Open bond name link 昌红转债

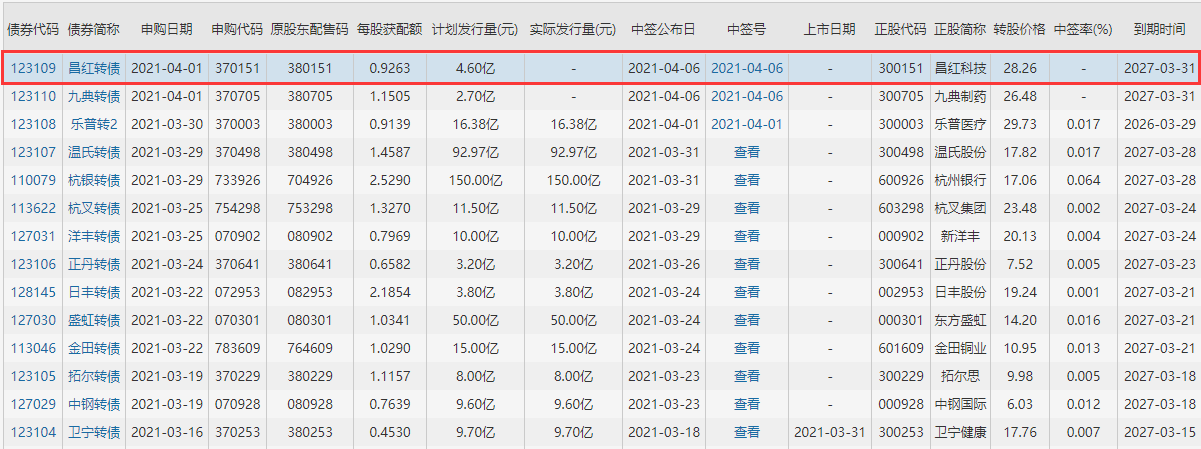pos(94,69)
